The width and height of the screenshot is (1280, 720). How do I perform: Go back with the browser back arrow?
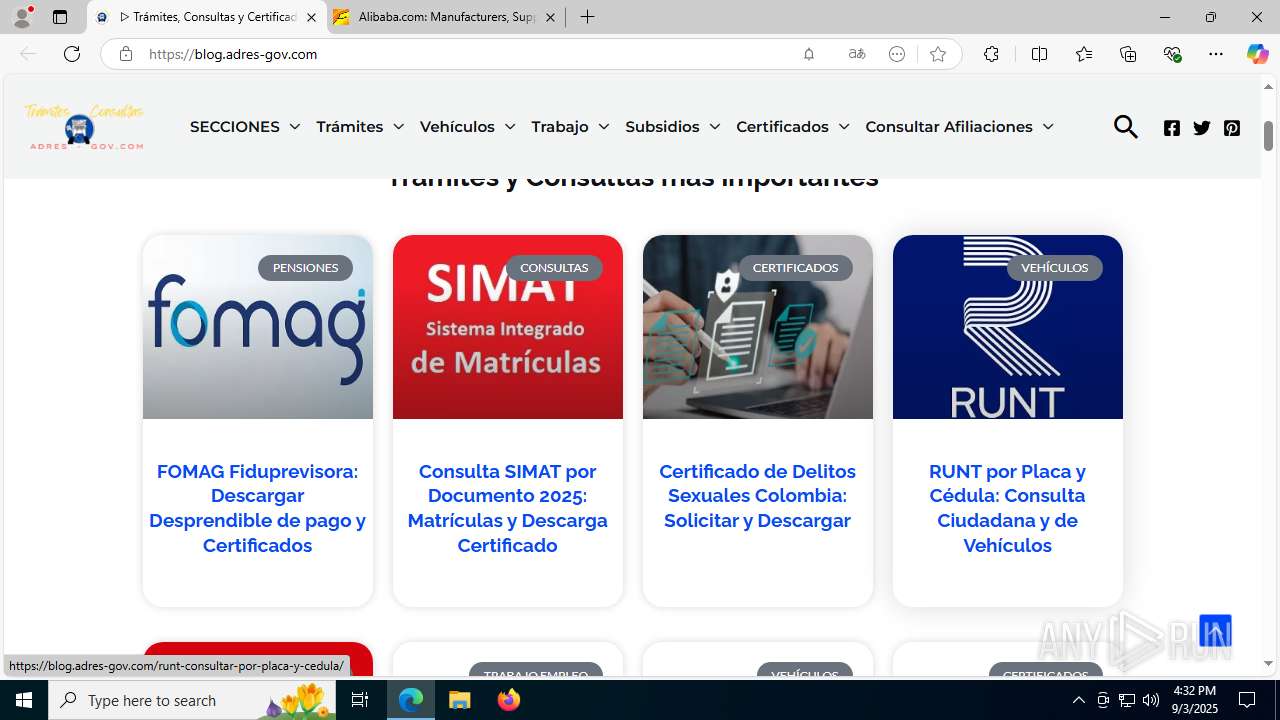(28, 54)
